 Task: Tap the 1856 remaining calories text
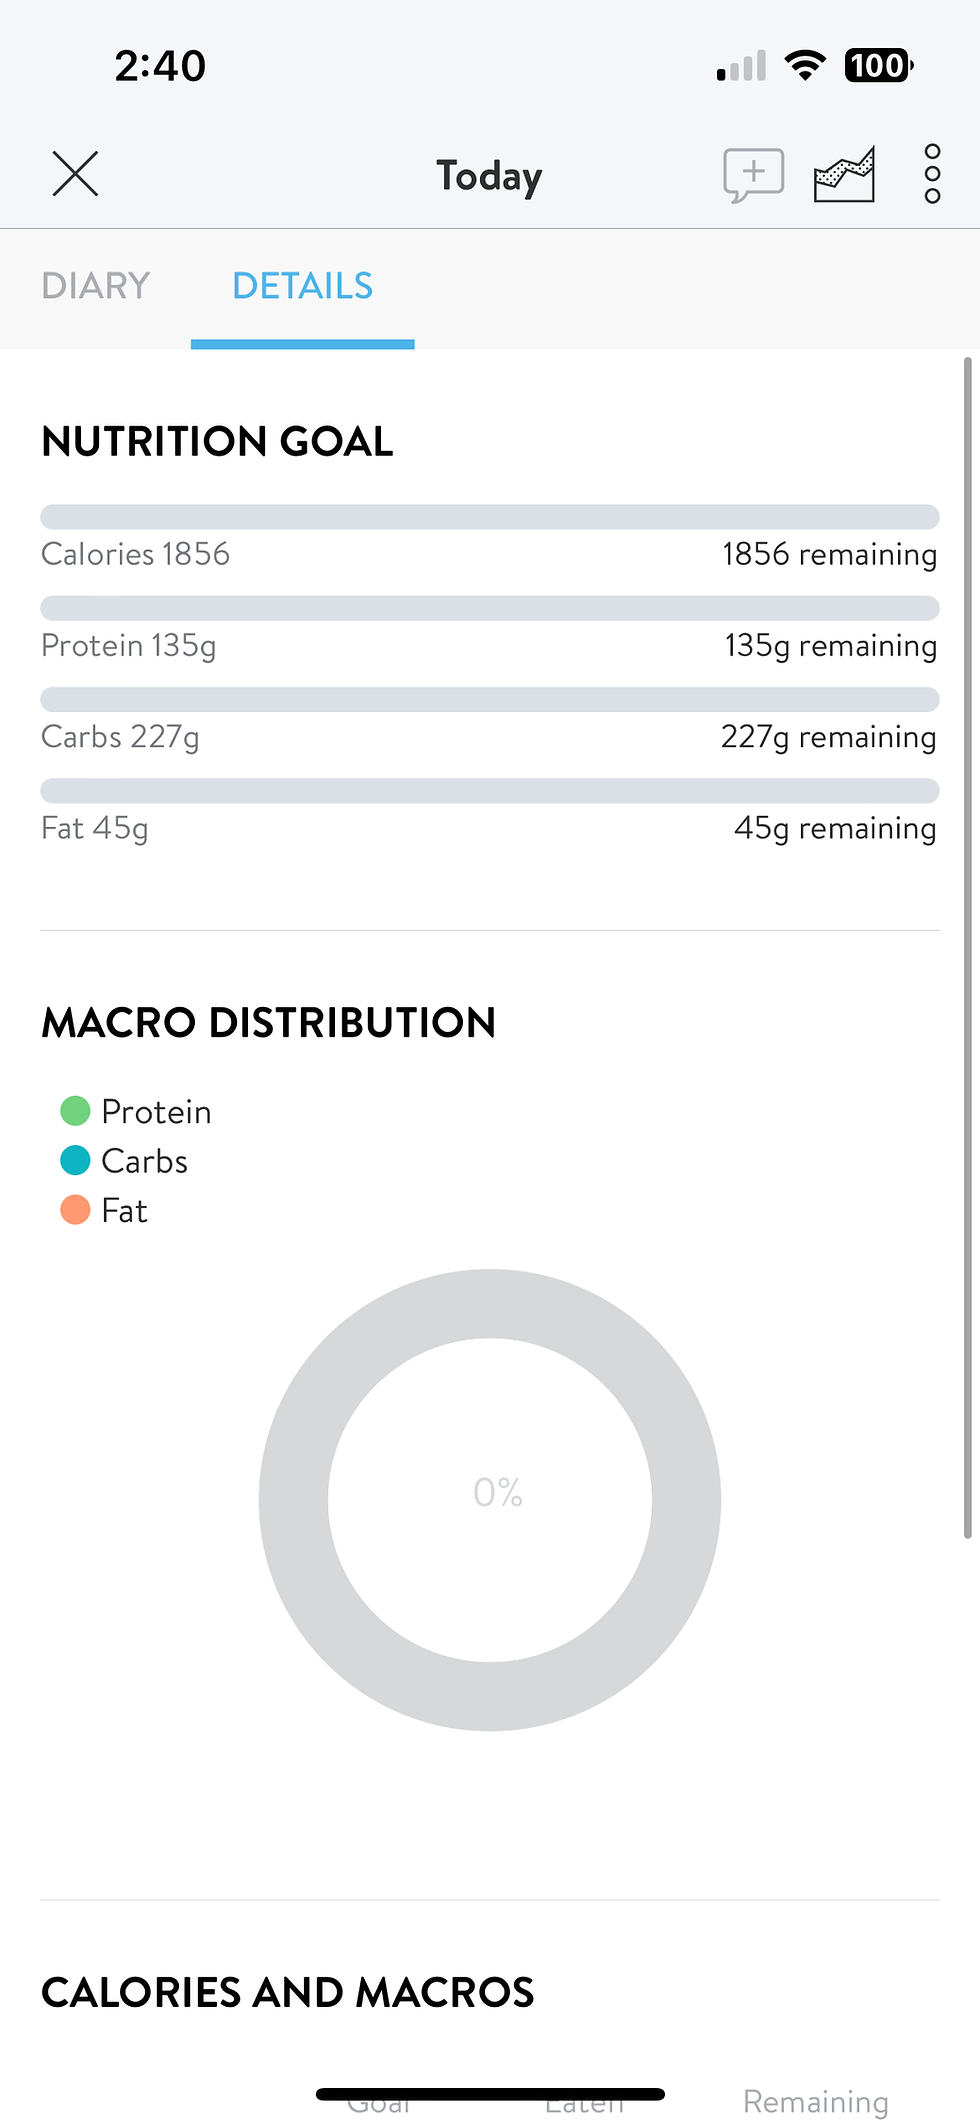(x=829, y=554)
